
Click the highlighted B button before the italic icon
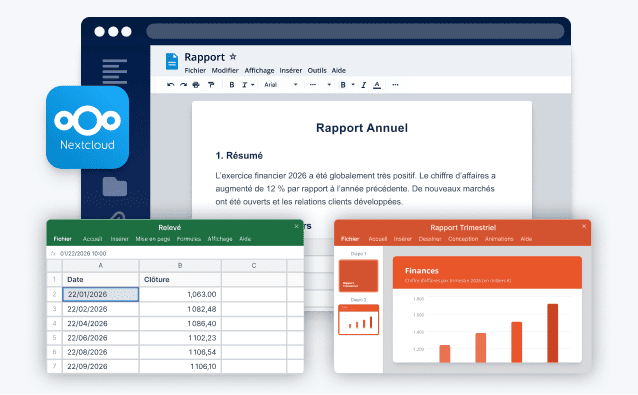click(x=343, y=85)
